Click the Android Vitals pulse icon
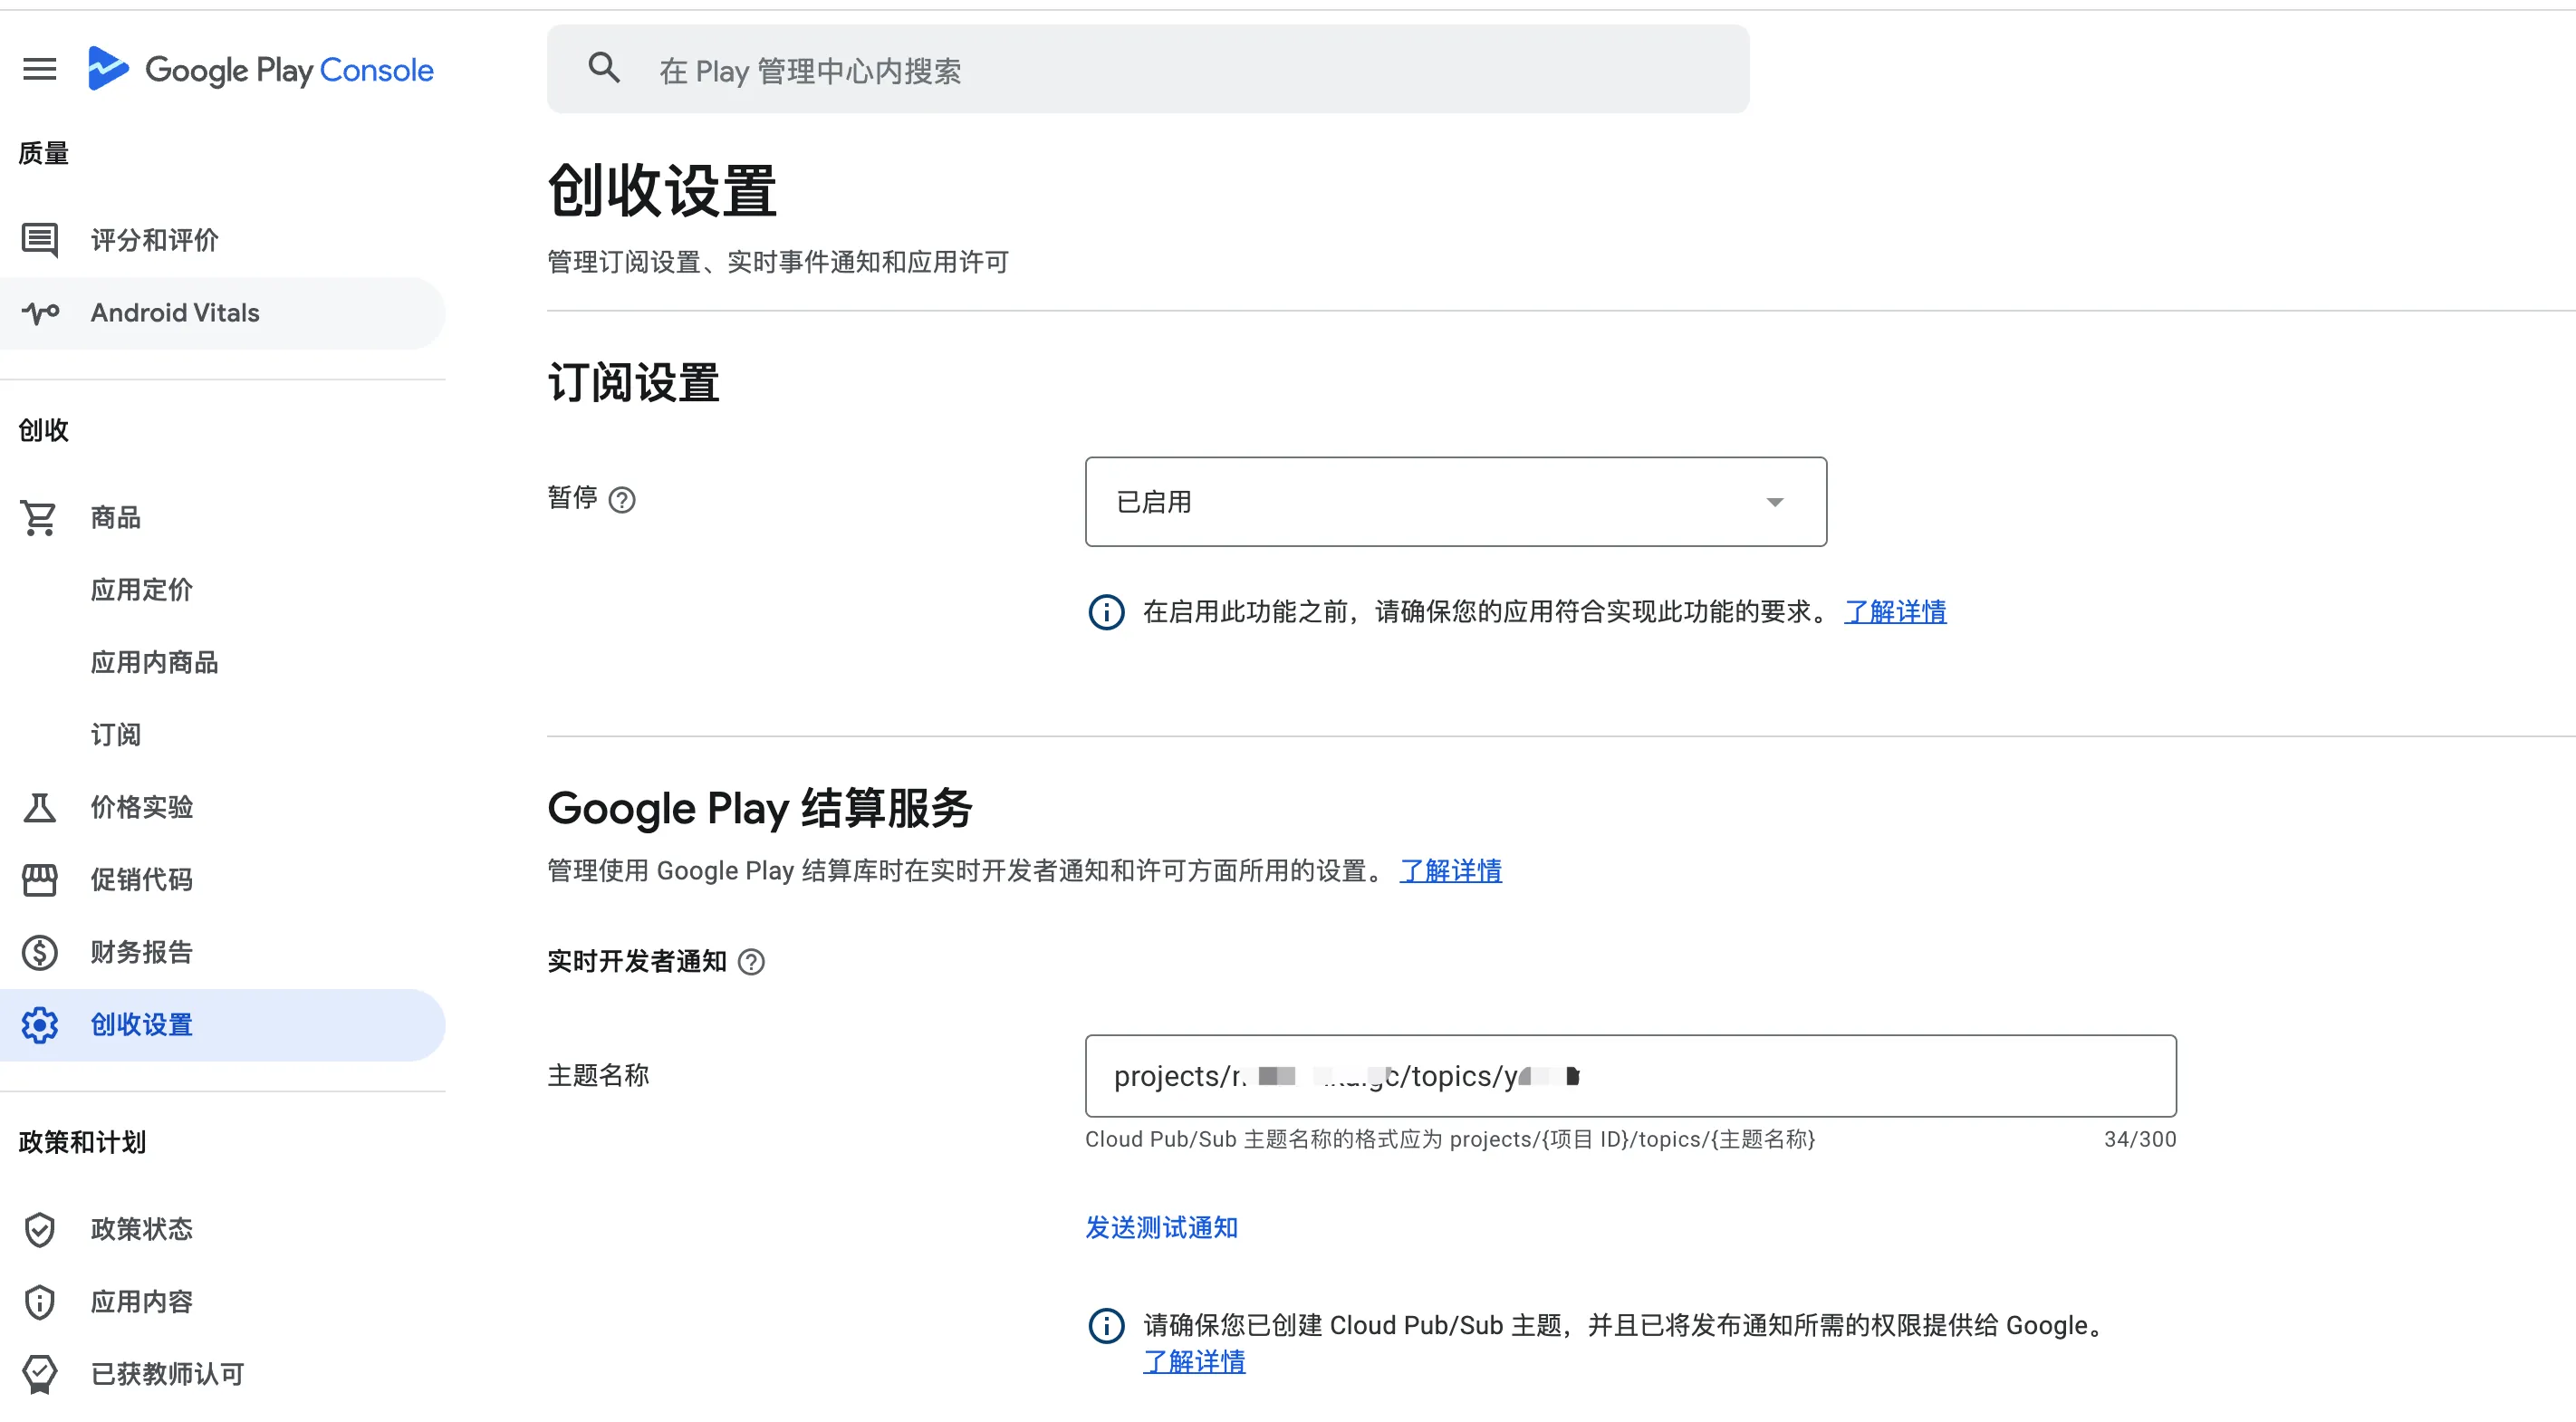Image resolution: width=2576 pixels, height=1422 pixels. pos(40,313)
